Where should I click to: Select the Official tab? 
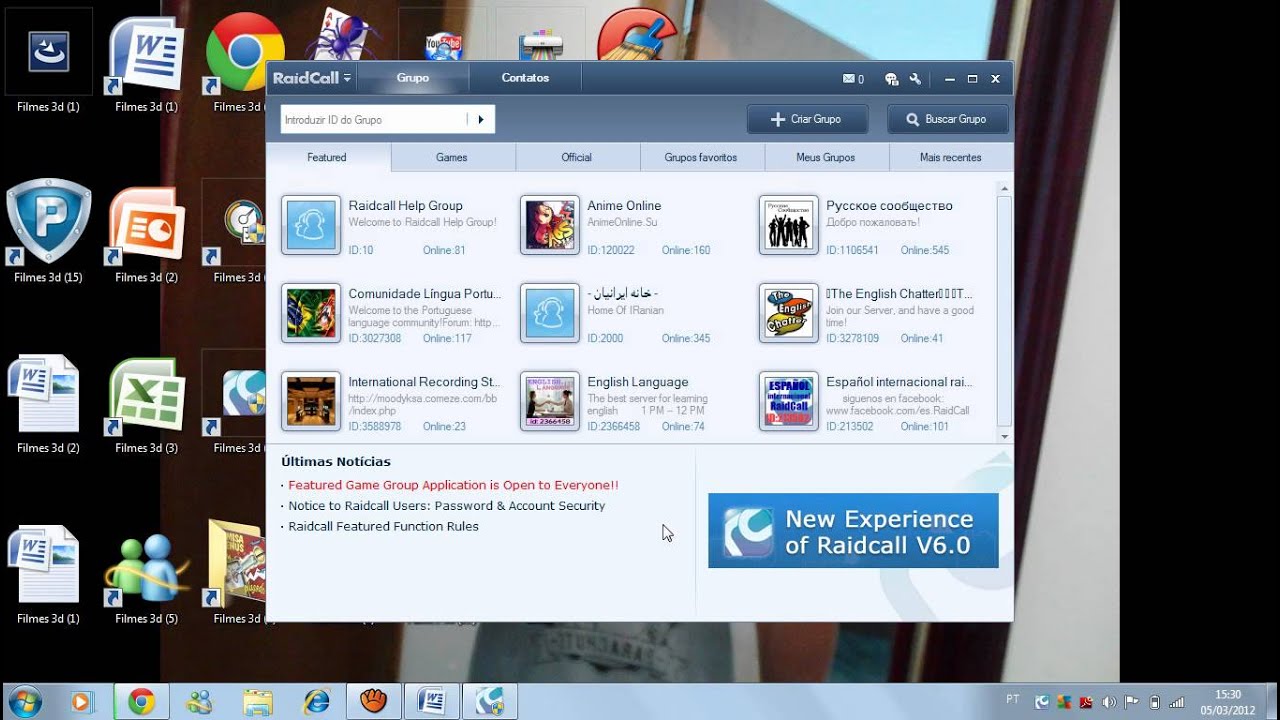[577, 157]
